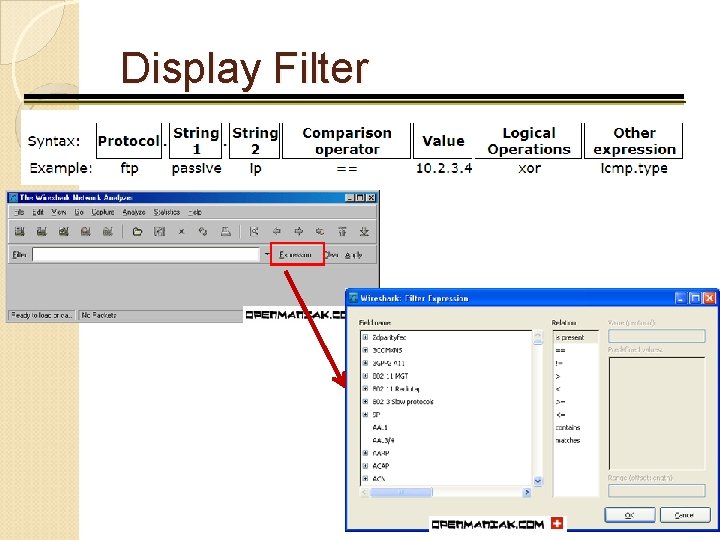Expand the 2dparityfec field tree node

pos(366,337)
